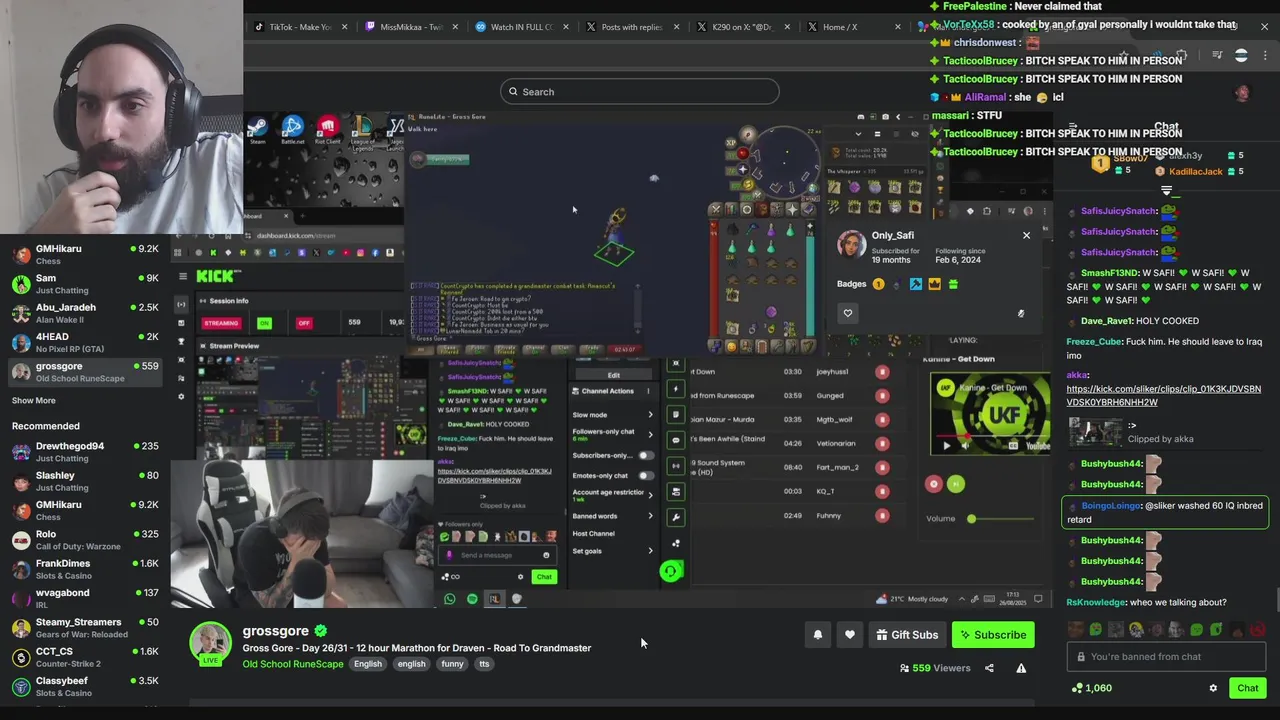The height and width of the screenshot is (720, 1280).
Task: Open the Kick dashboard hamburger menu
Action: click(182, 277)
